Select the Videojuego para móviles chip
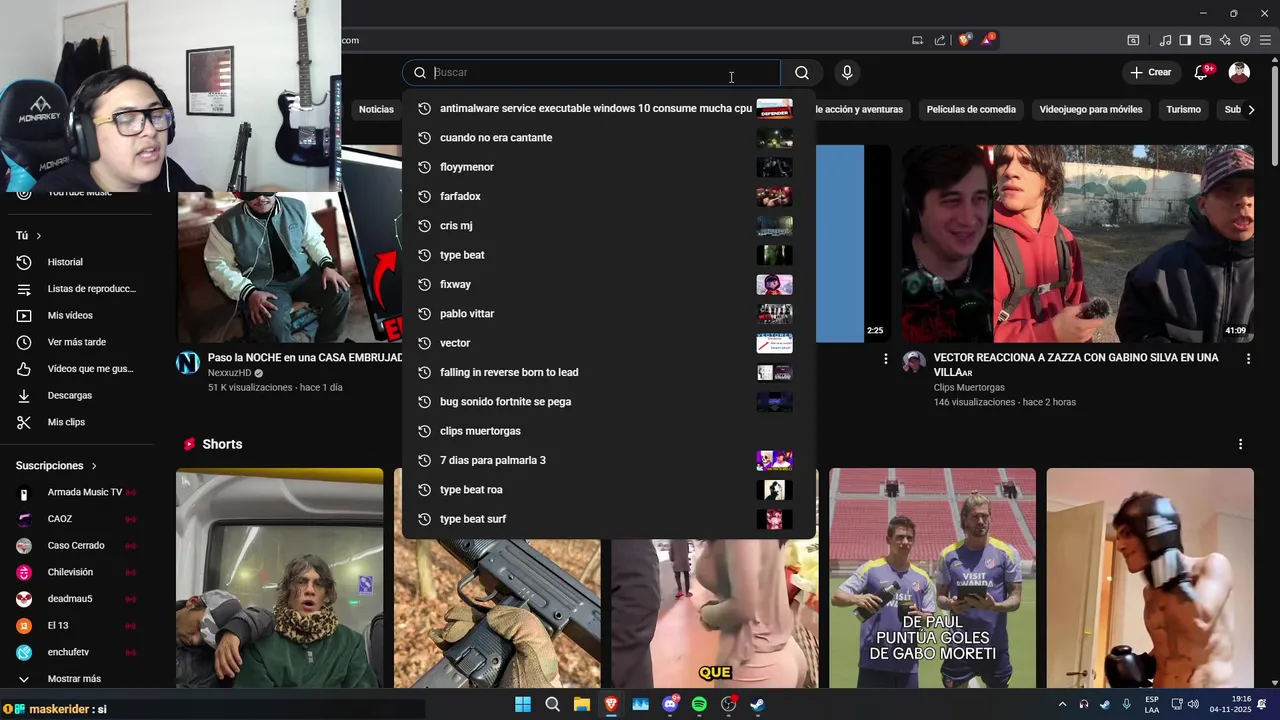This screenshot has height=720, width=1280. click(1090, 109)
